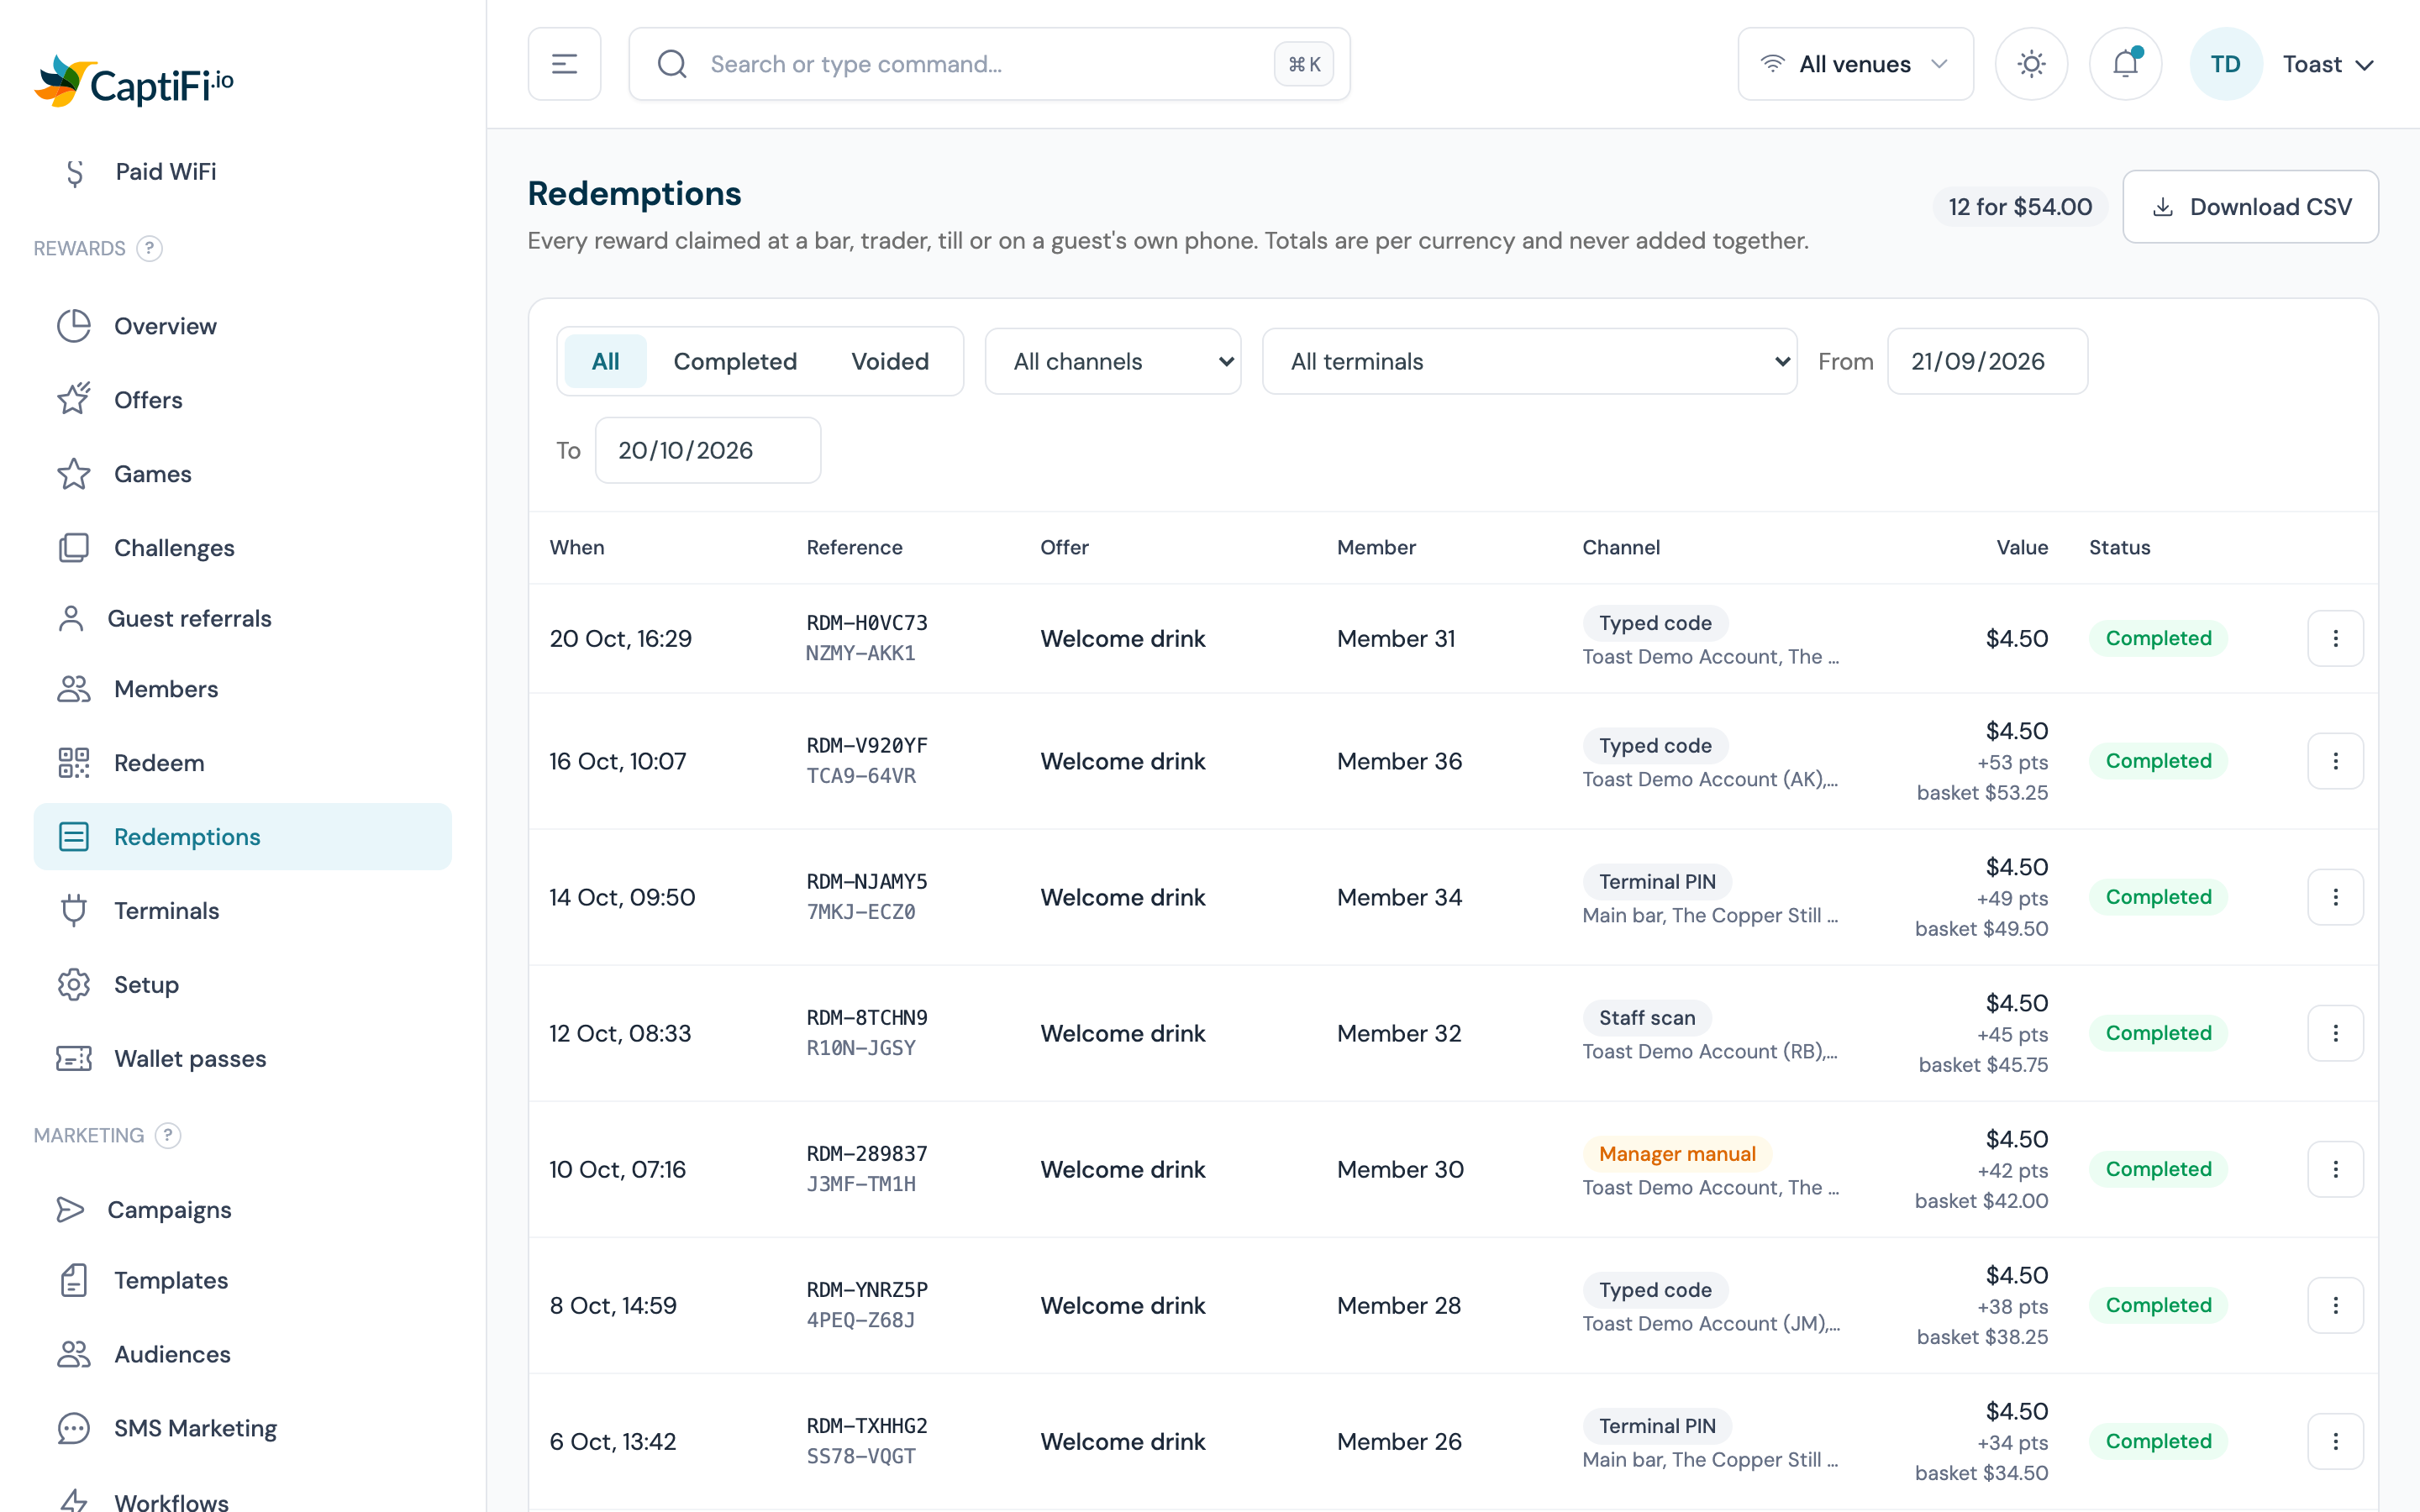Image resolution: width=2420 pixels, height=1512 pixels.
Task: Open row actions for Member 36 redemption
Action: tap(2335, 761)
